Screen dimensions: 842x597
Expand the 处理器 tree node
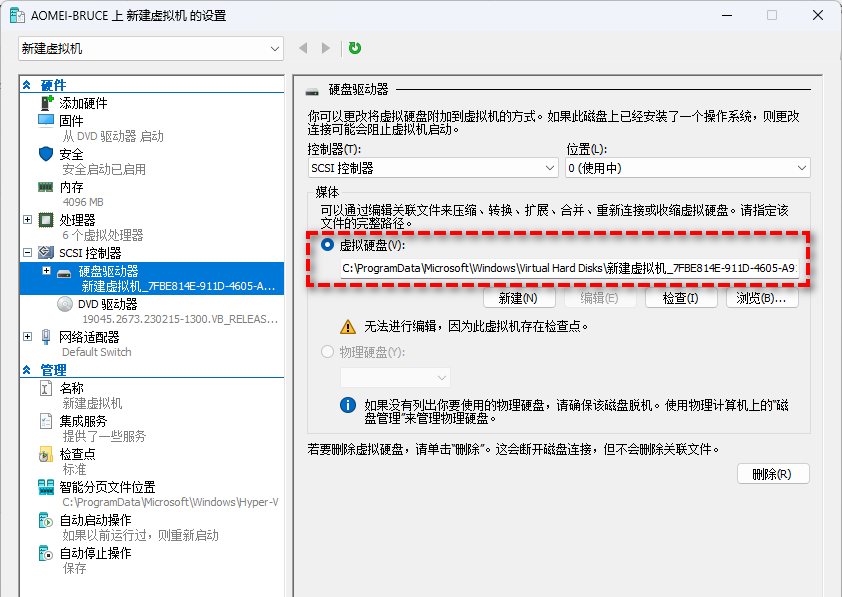(x=27, y=220)
